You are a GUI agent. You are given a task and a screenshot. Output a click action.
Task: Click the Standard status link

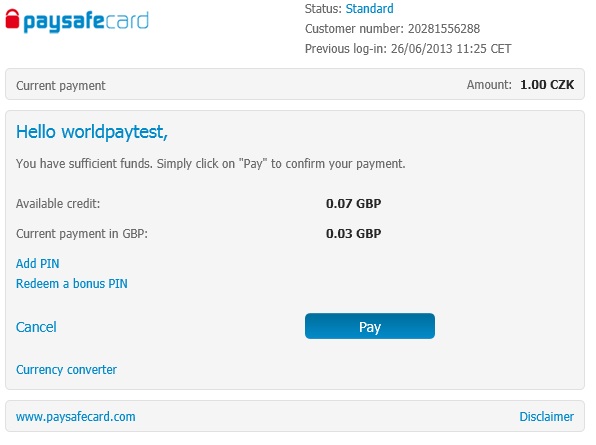point(369,9)
